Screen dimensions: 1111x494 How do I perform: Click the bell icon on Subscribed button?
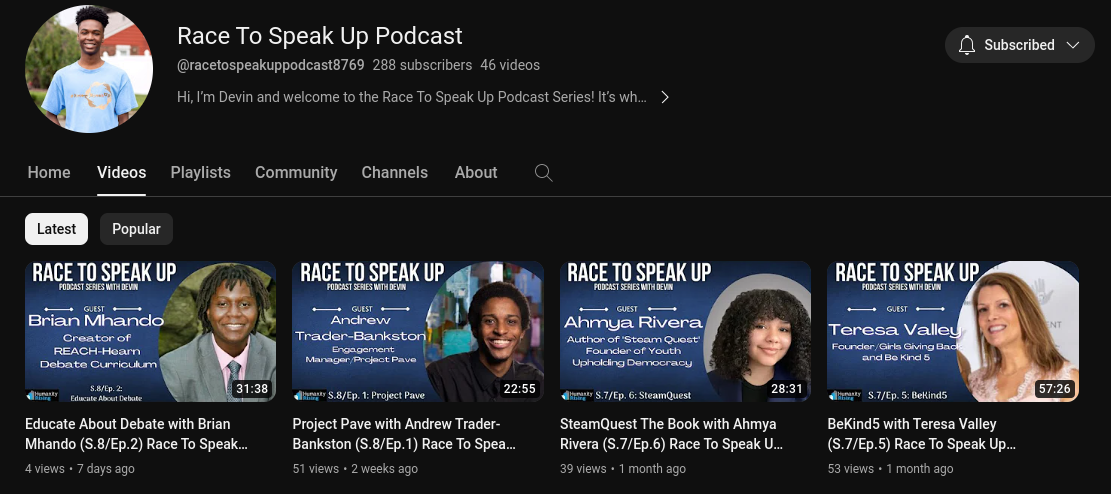[x=966, y=45]
